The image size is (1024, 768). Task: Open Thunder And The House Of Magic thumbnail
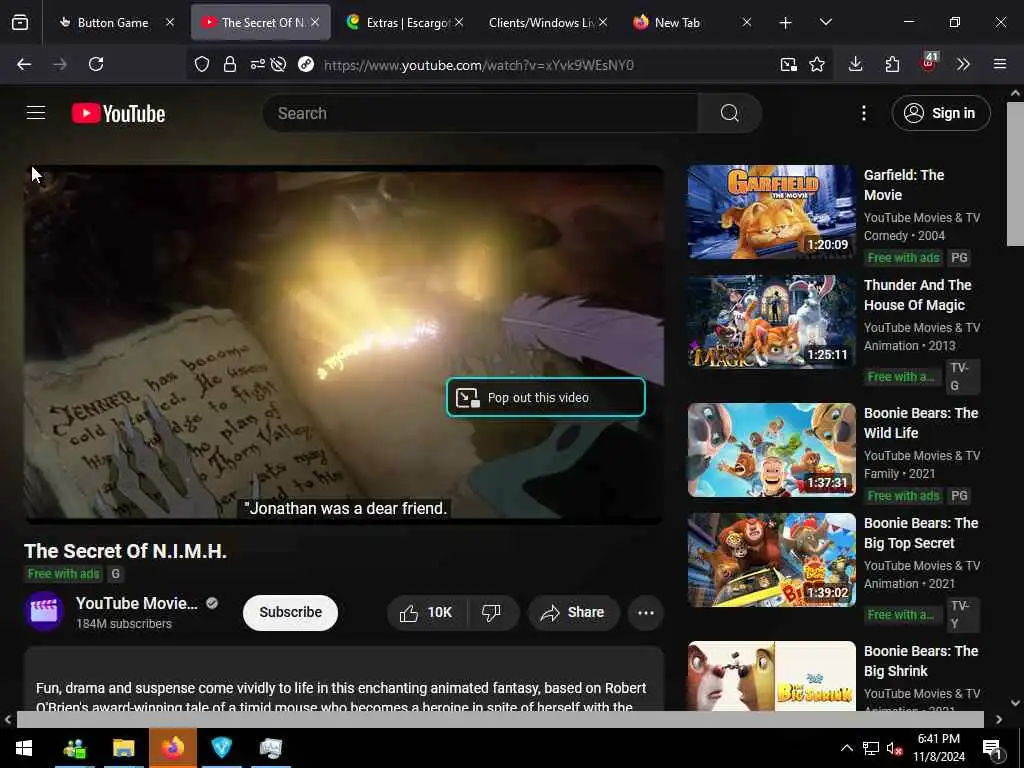click(x=771, y=322)
